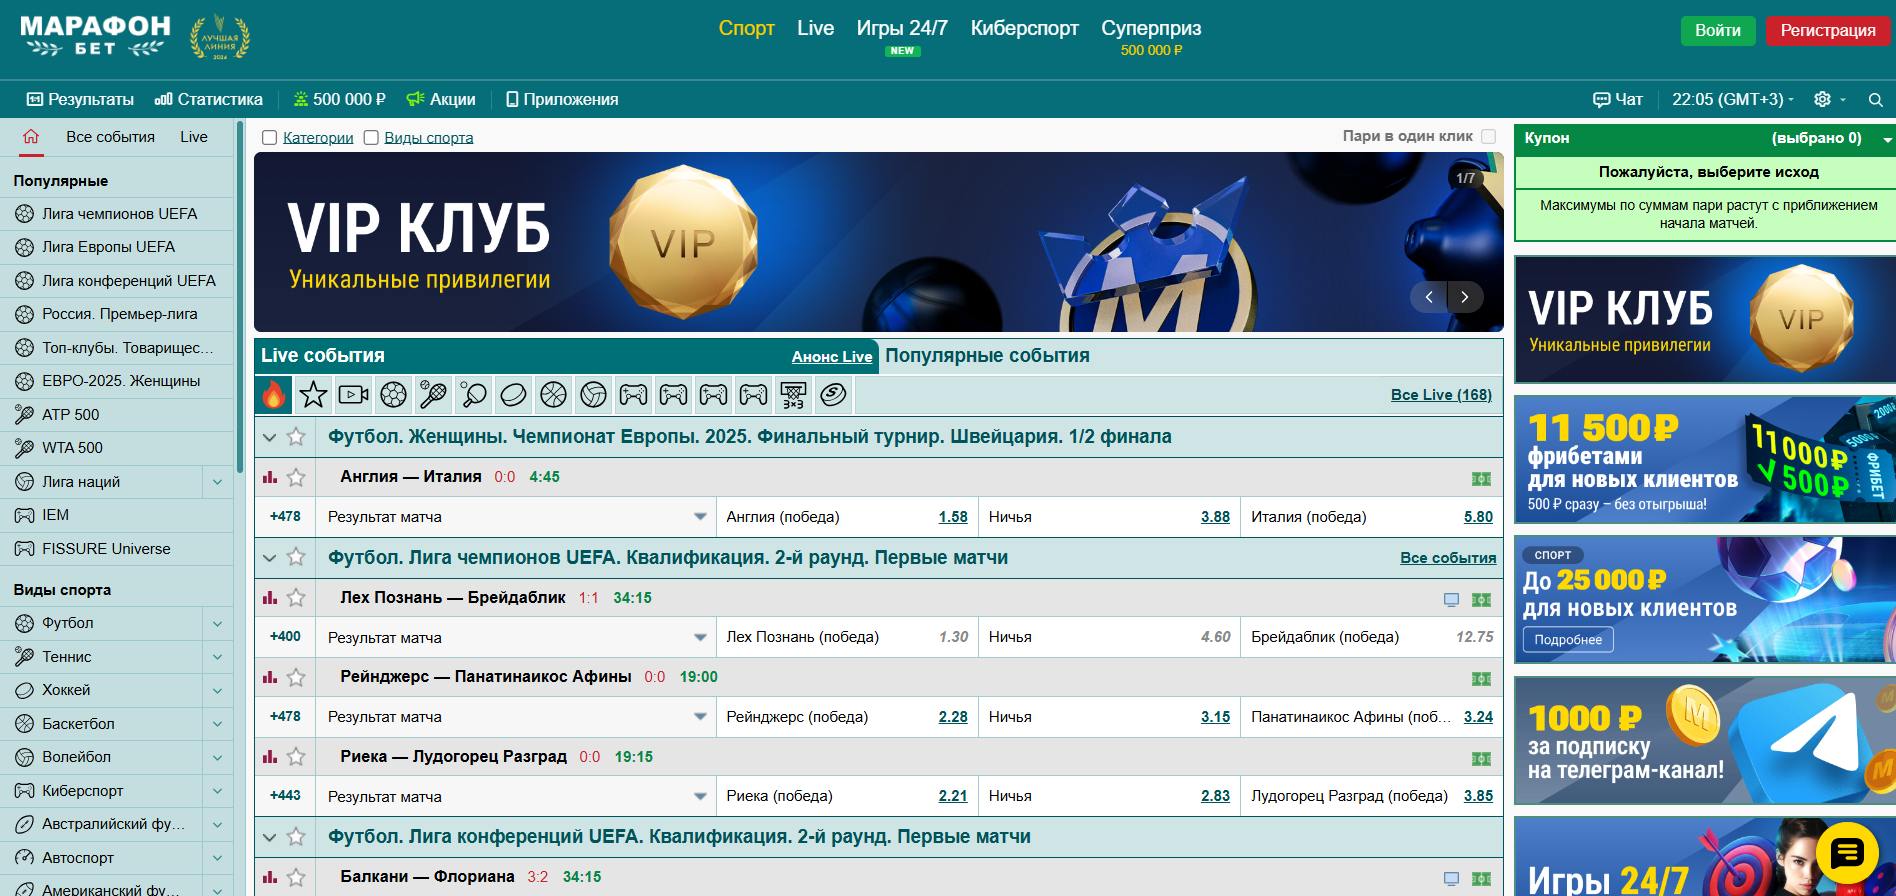Image resolution: width=1896 pixels, height=896 pixels.
Task: Select the fire icon popular filter
Action: [274, 395]
